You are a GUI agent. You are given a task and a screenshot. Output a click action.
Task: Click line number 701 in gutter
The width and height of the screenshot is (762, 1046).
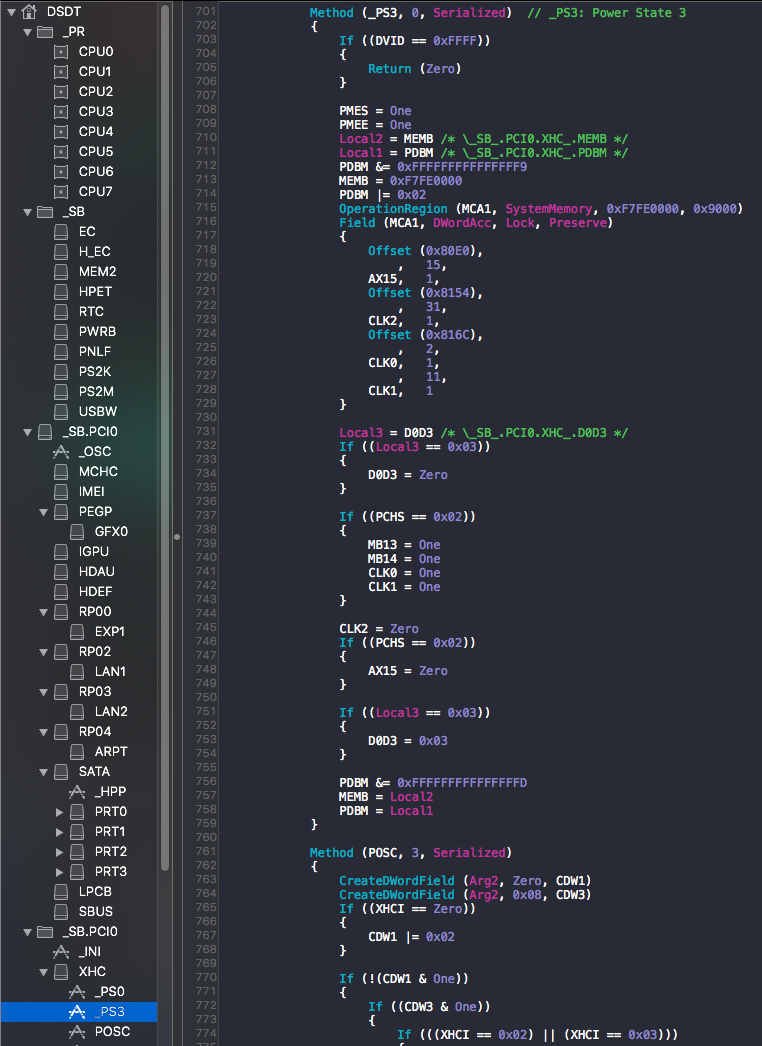[206, 11]
